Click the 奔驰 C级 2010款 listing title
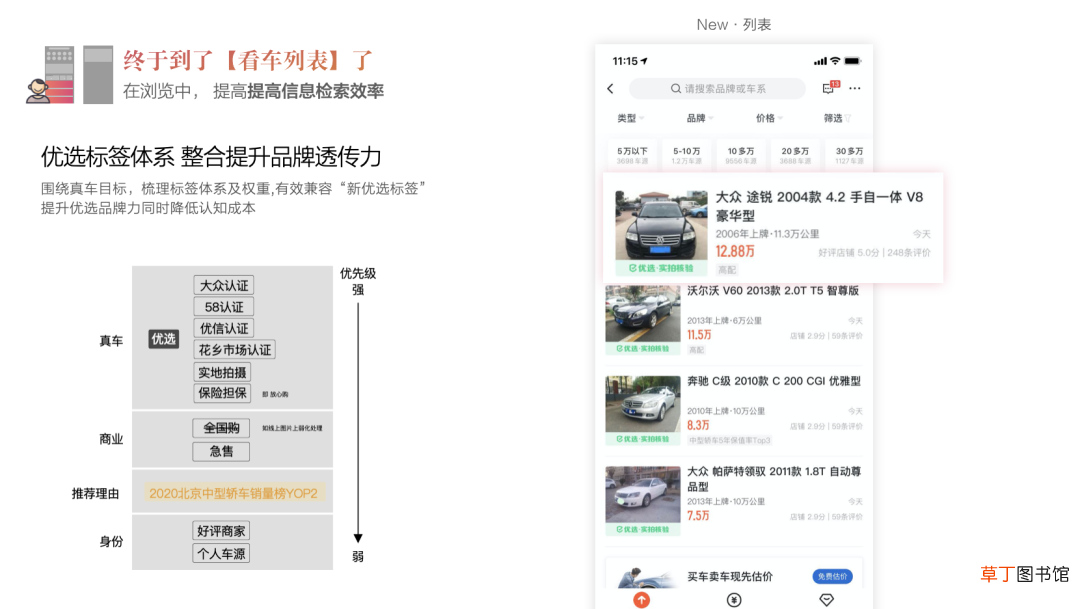 (773, 381)
